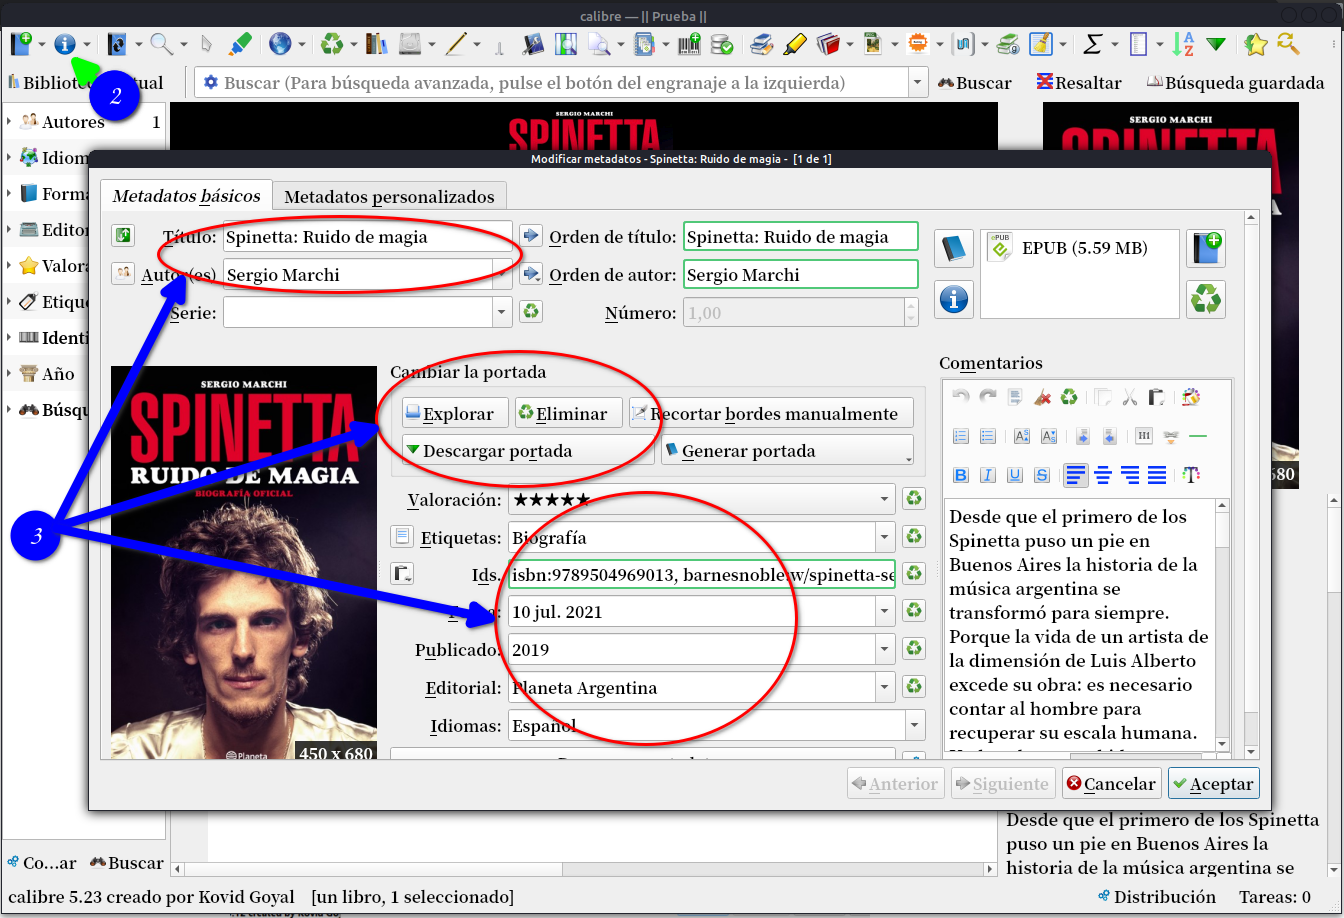Open the Idiomas dropdown arrow in the dialog

coord(915,725)
